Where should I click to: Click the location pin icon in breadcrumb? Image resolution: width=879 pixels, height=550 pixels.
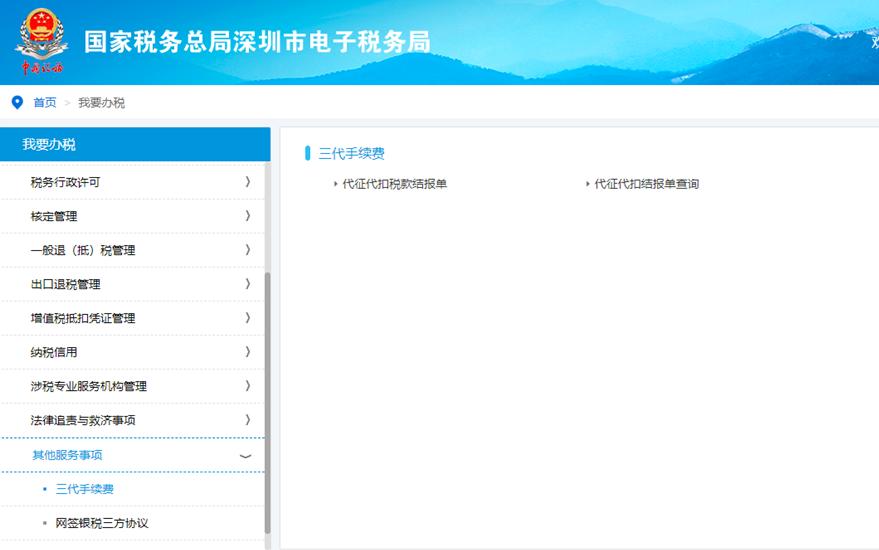pyautogui.click(x=16, y=102)
